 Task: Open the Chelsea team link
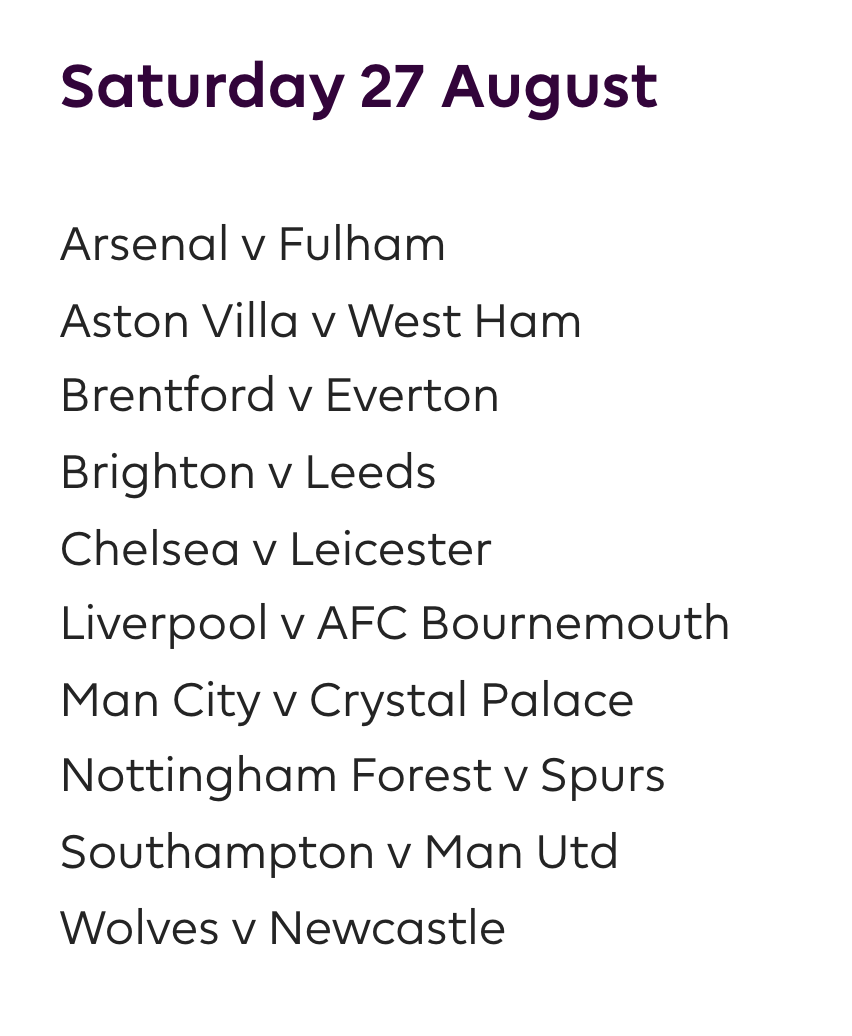click(x=150, y=549)
